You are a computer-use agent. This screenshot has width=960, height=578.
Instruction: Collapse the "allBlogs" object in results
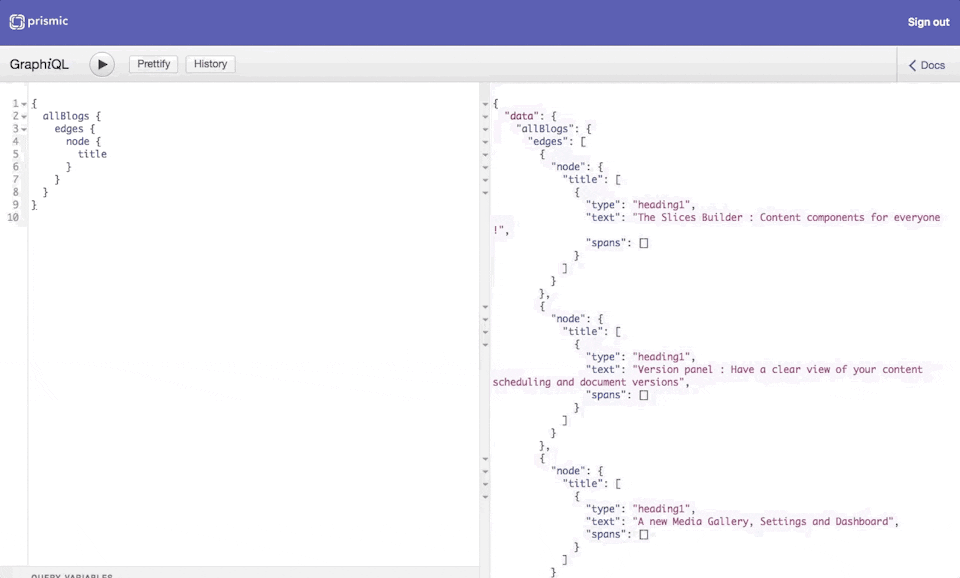(x=486, y=129)
